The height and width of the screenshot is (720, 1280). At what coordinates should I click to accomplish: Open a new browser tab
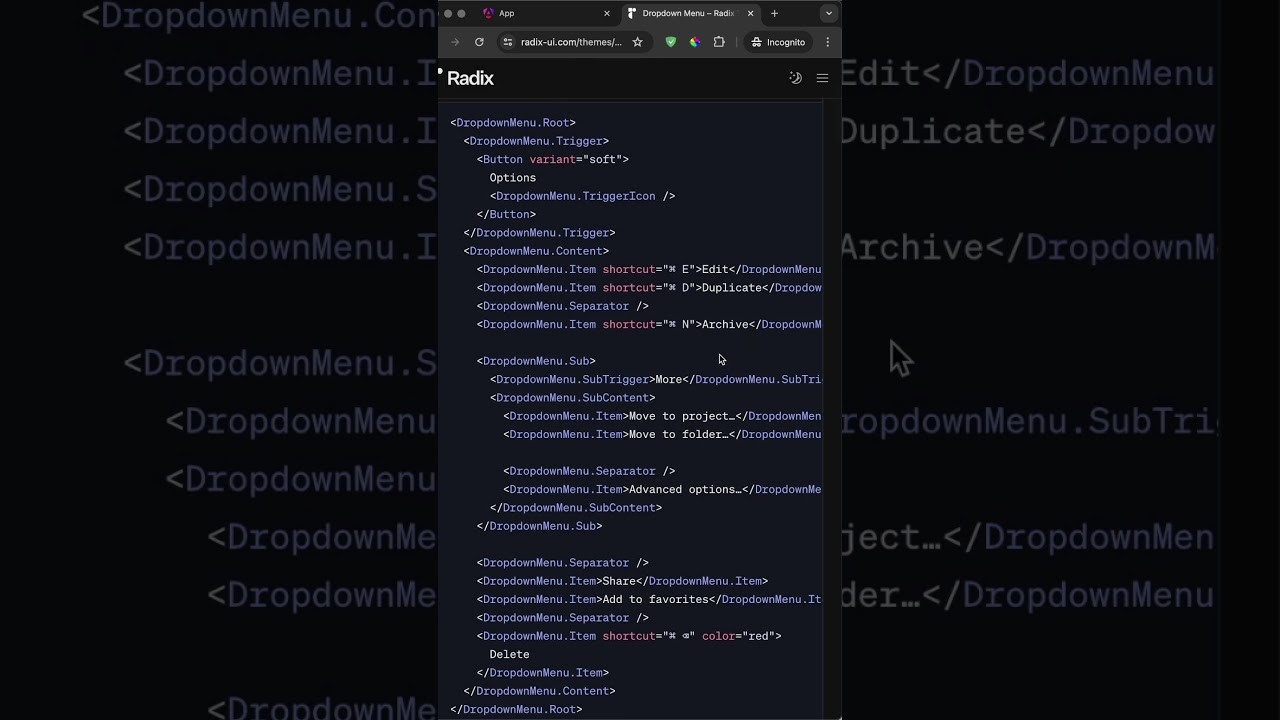pos(774,13)
